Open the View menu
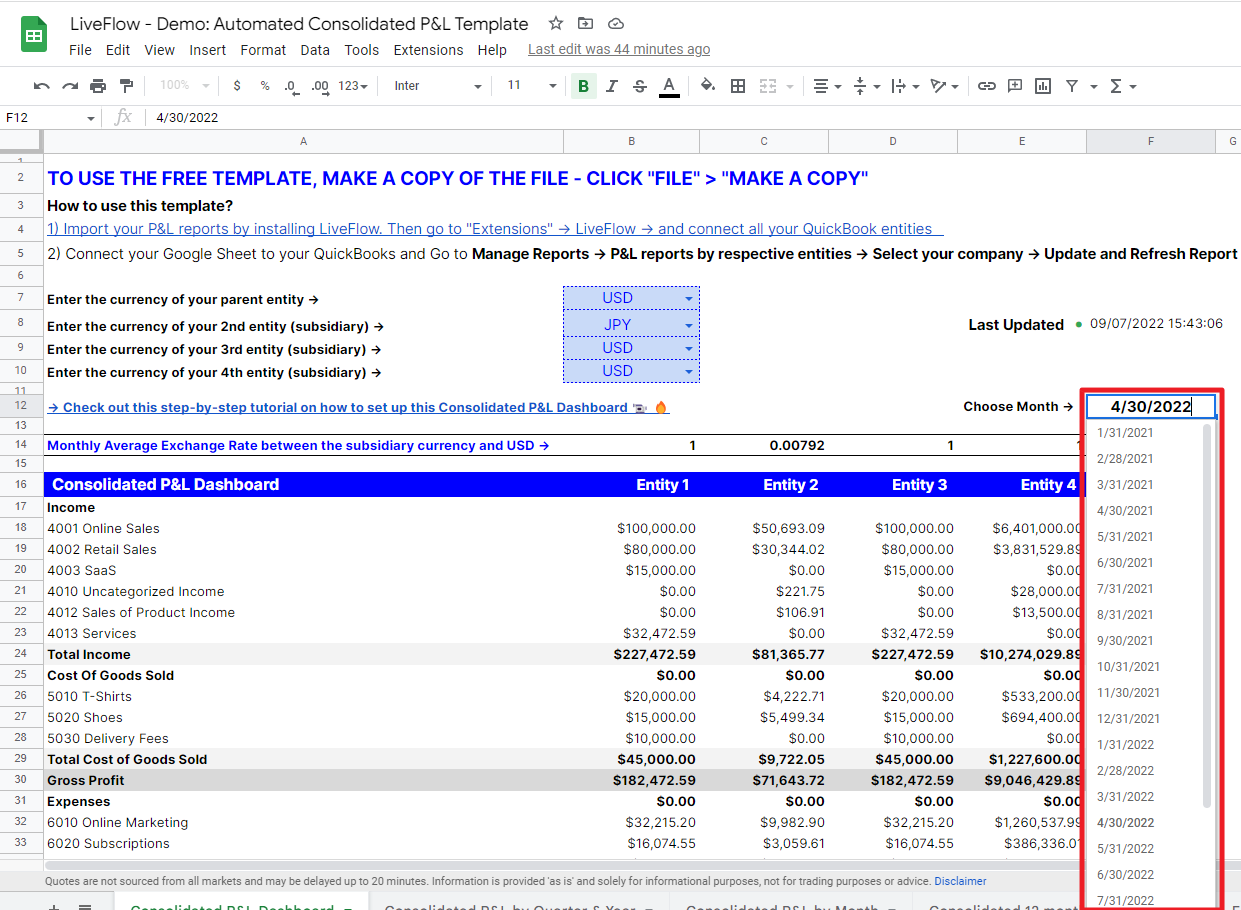Screen dimensions: 1241x910 [x=159, y=50]
